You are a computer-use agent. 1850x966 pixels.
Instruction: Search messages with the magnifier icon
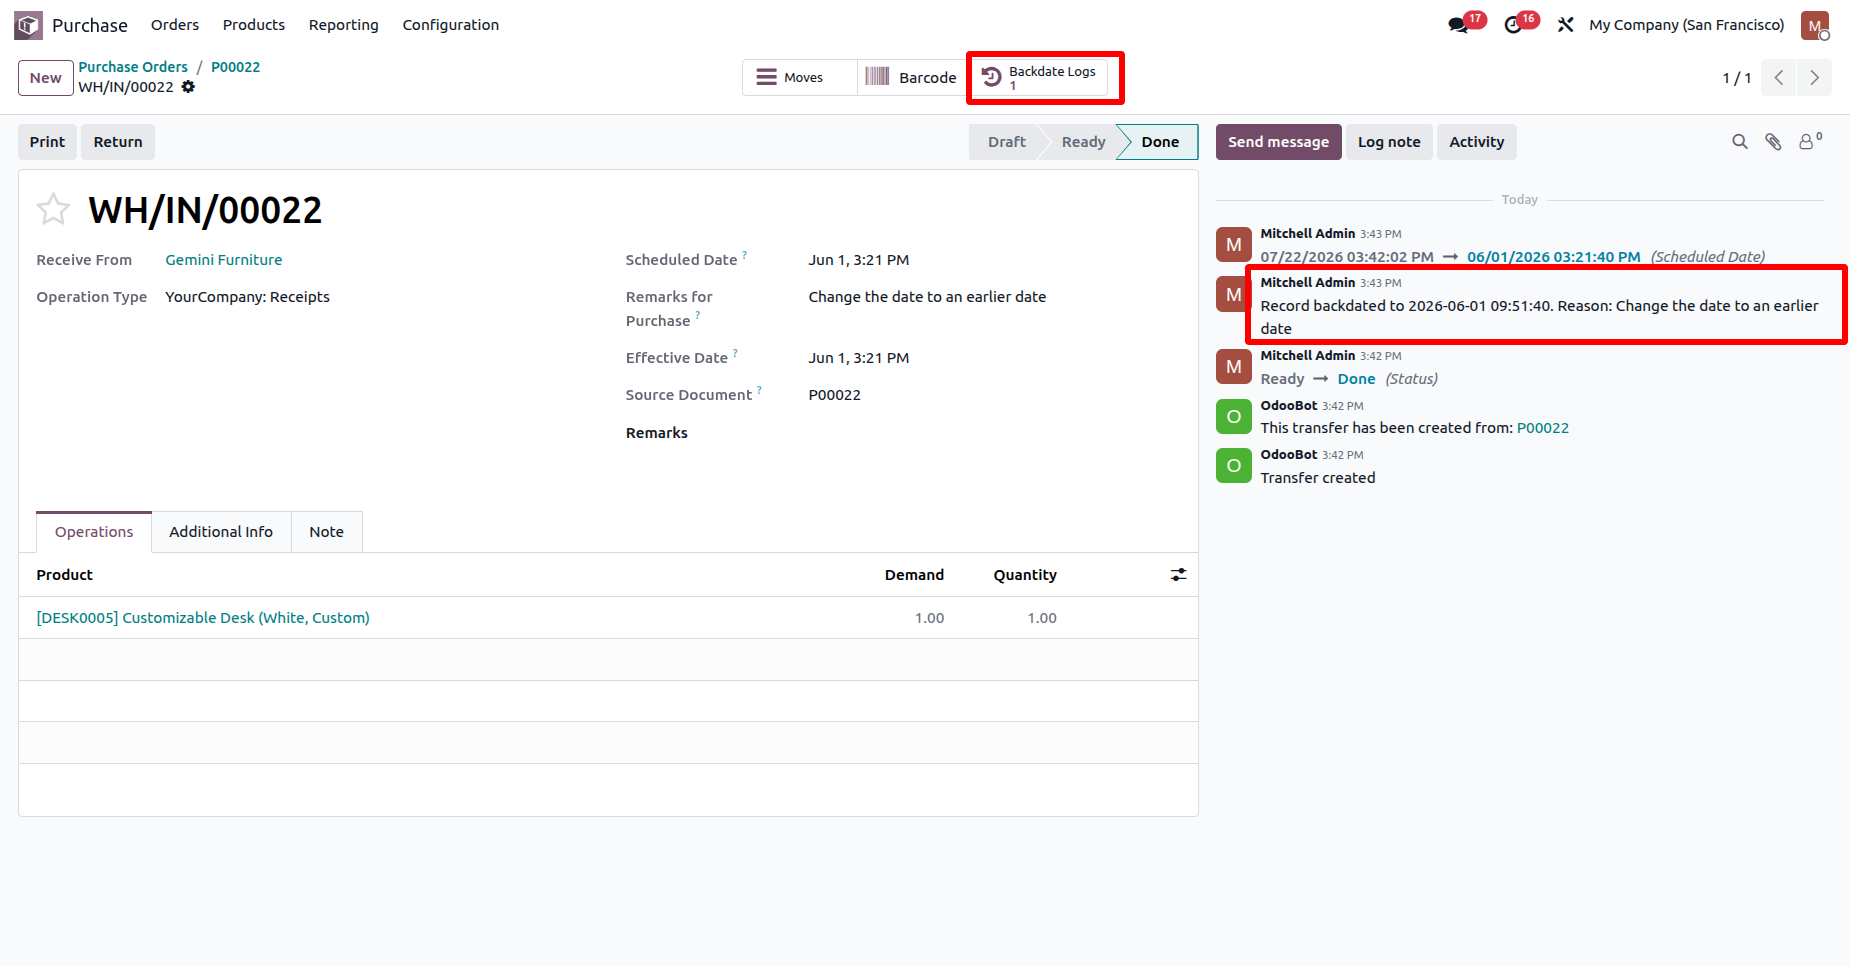pos(1740,142)
